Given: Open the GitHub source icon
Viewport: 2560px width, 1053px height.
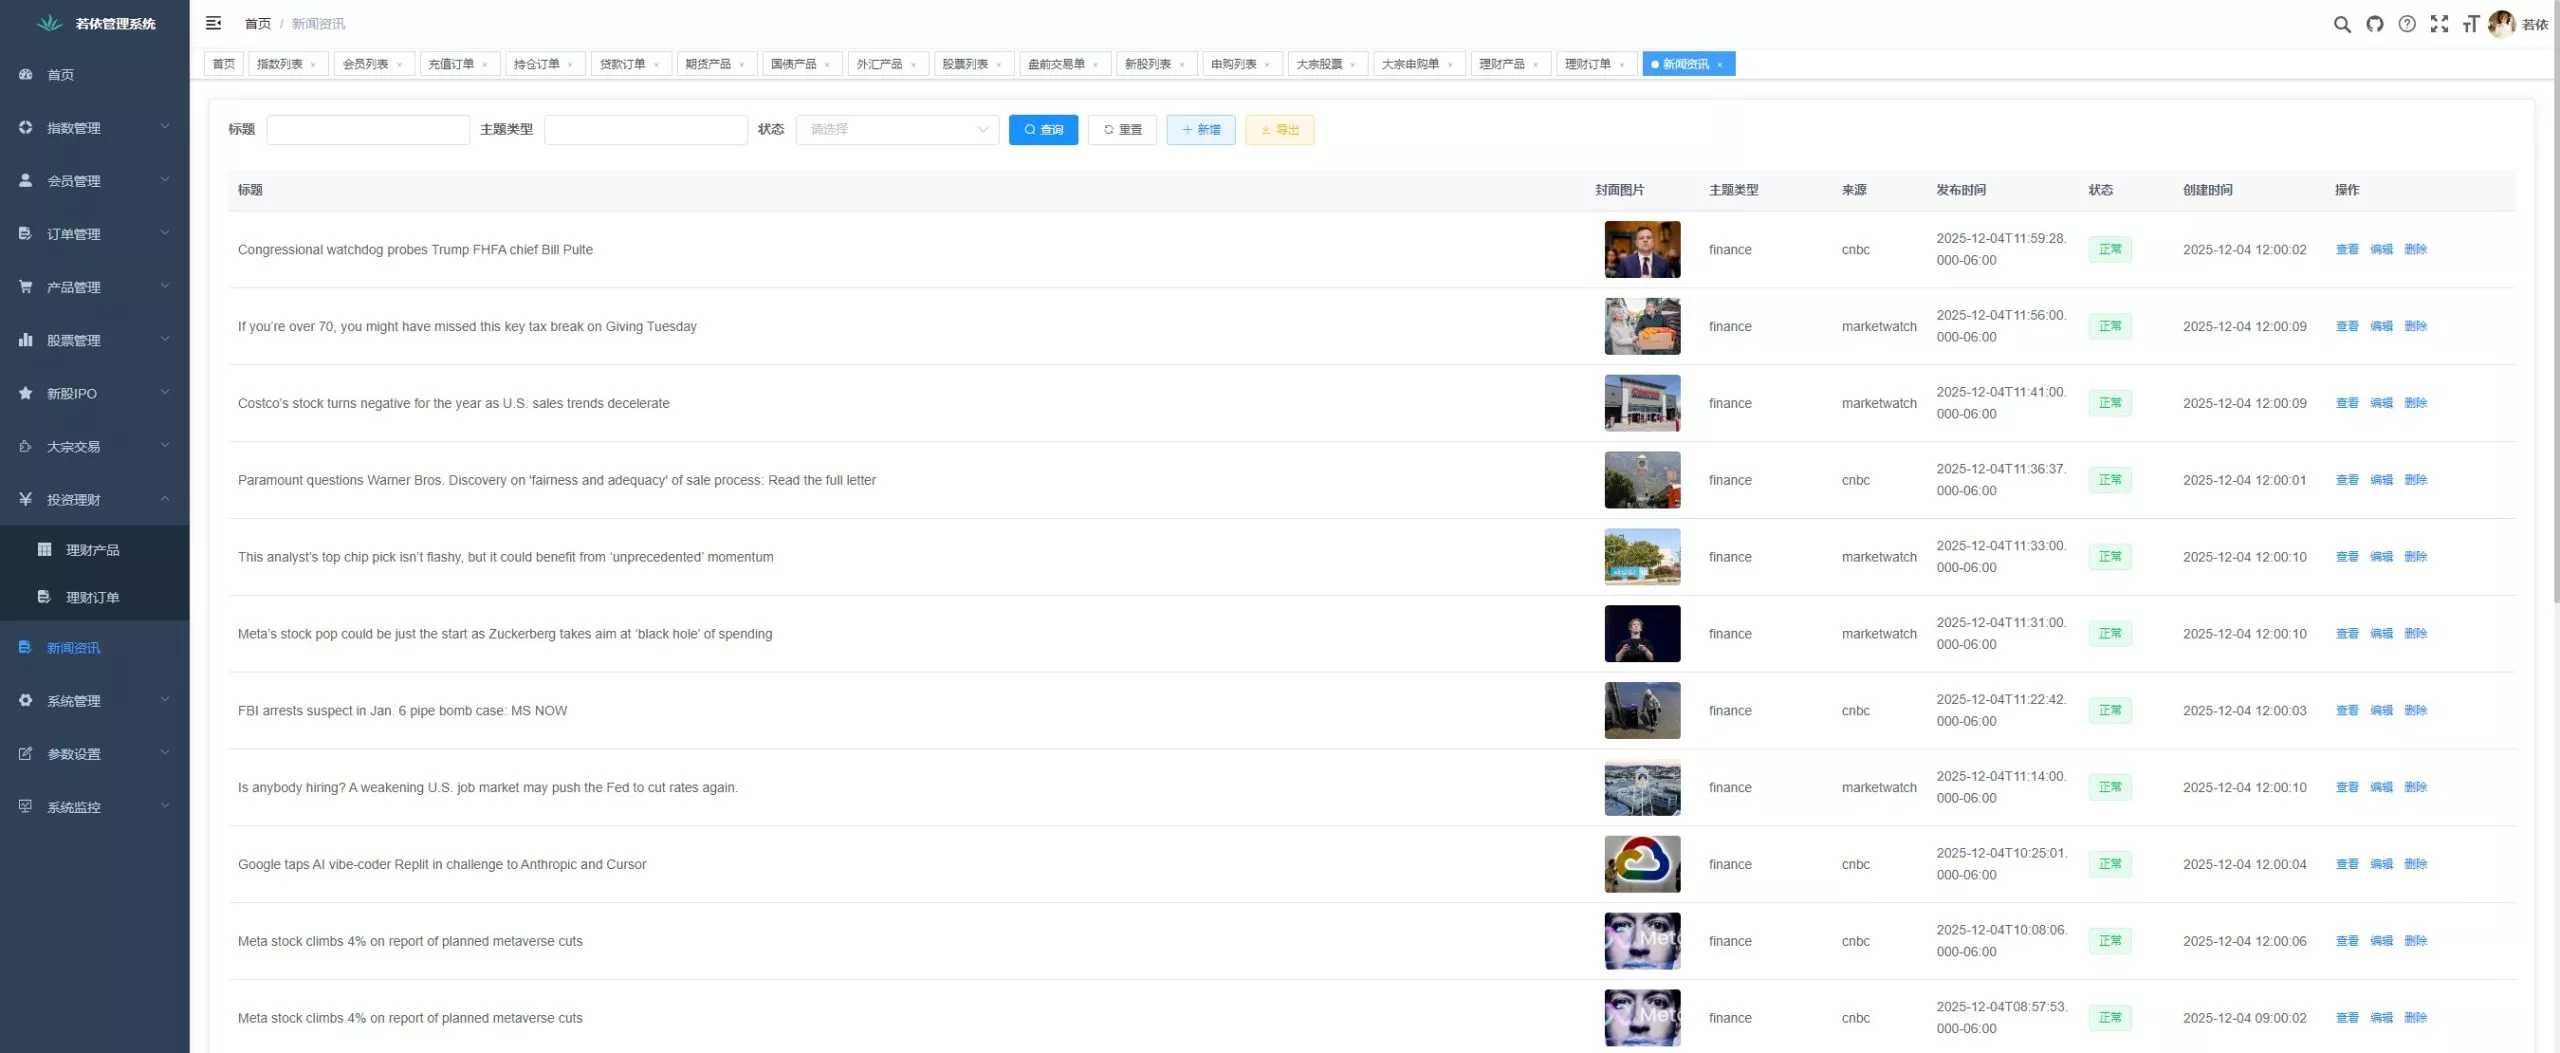Looking at the screenshot, I should [x=2374, y=24].
